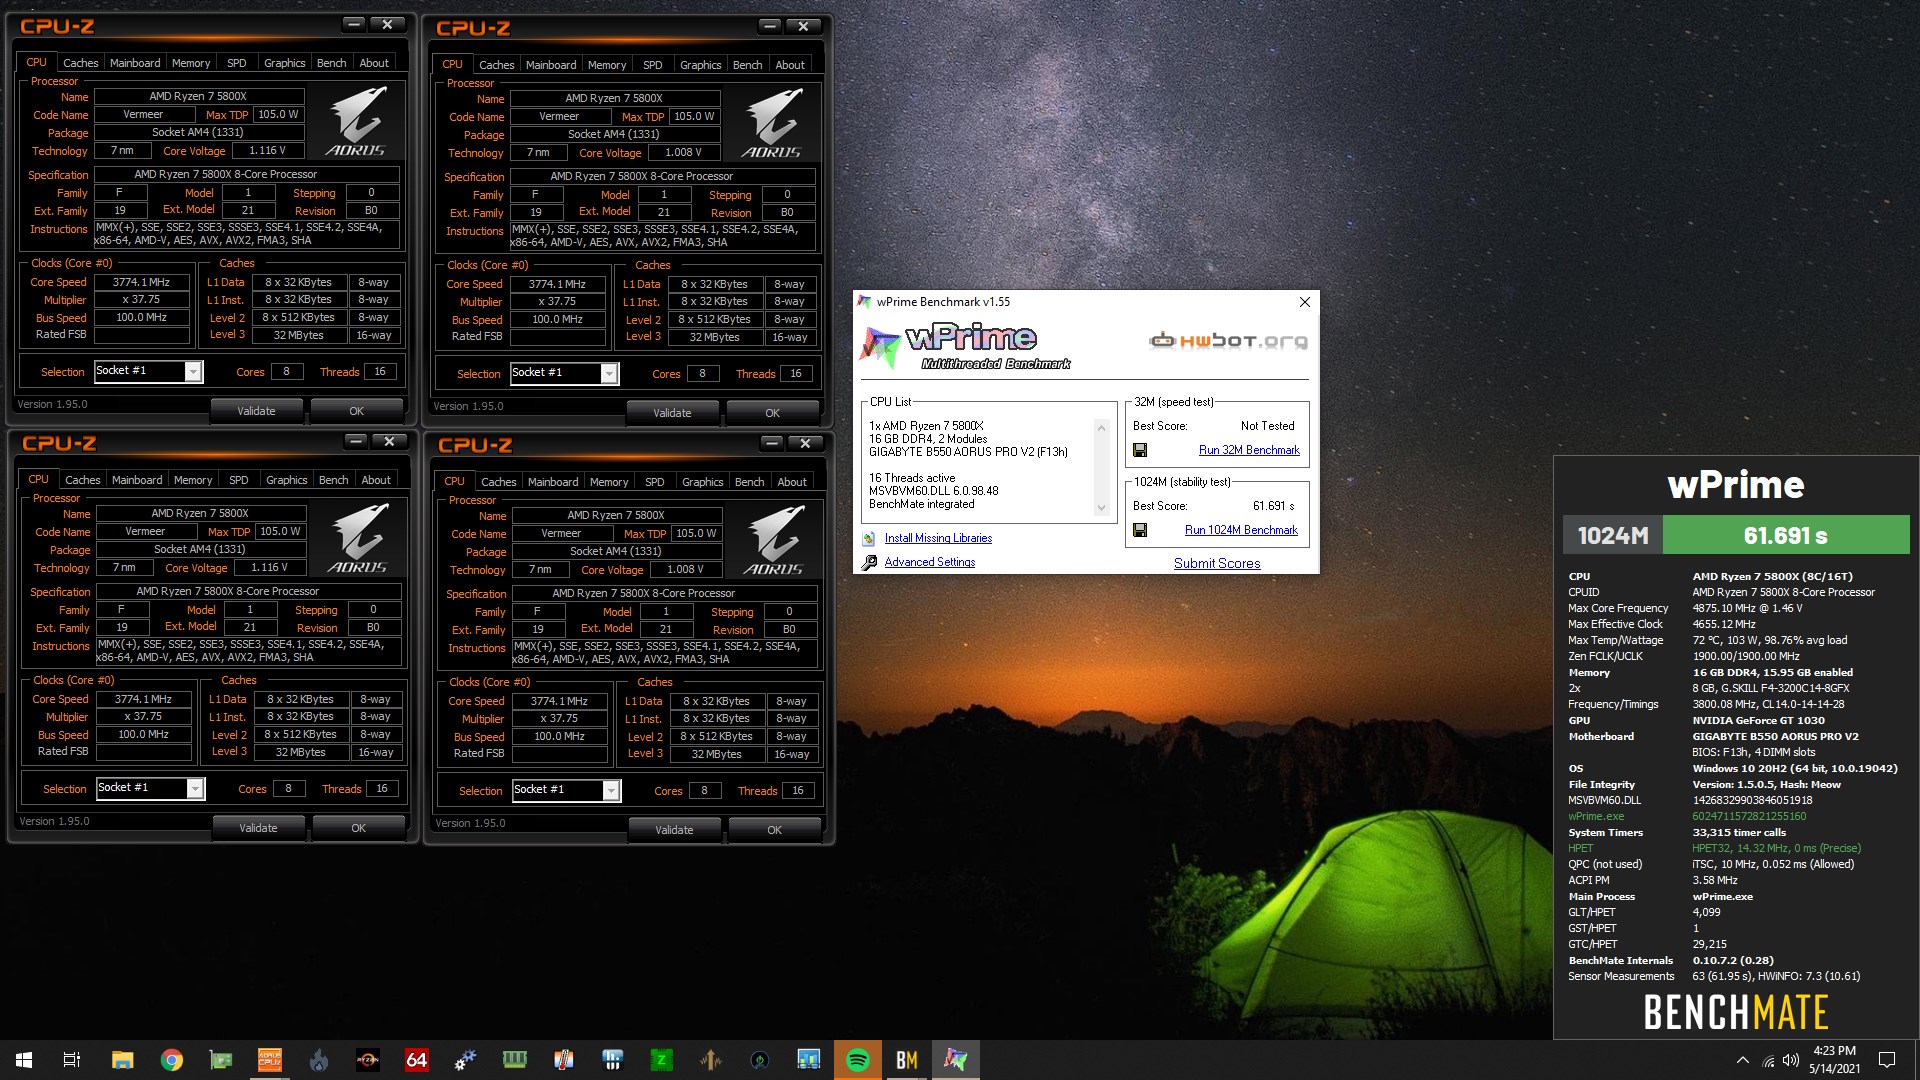Open Caches tab in bottom-right CPU-Z

(x=498, y=482)
